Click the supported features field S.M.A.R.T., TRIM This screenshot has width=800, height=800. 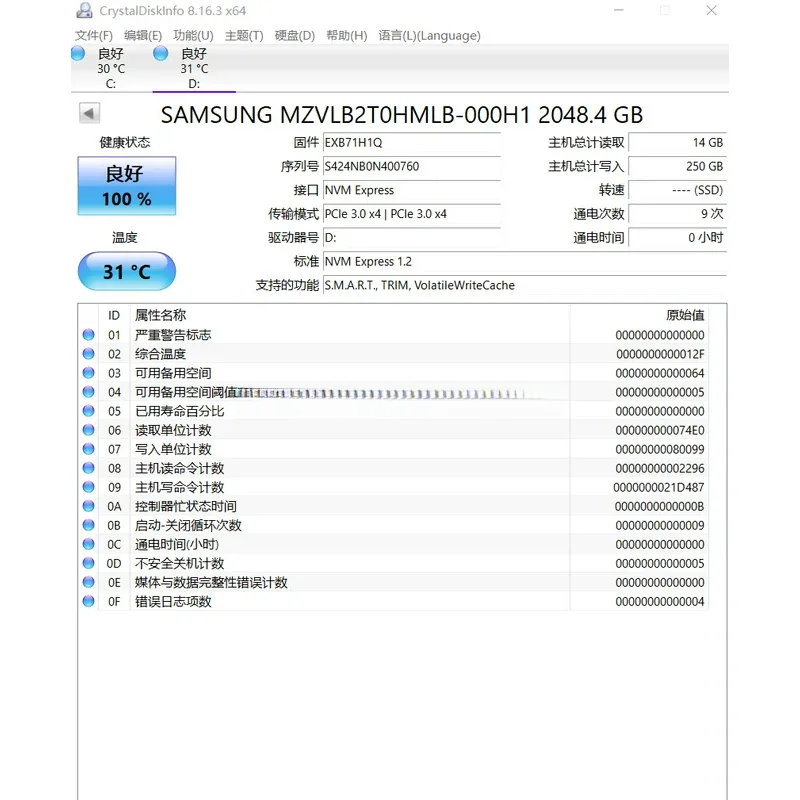tap(524, 285)
